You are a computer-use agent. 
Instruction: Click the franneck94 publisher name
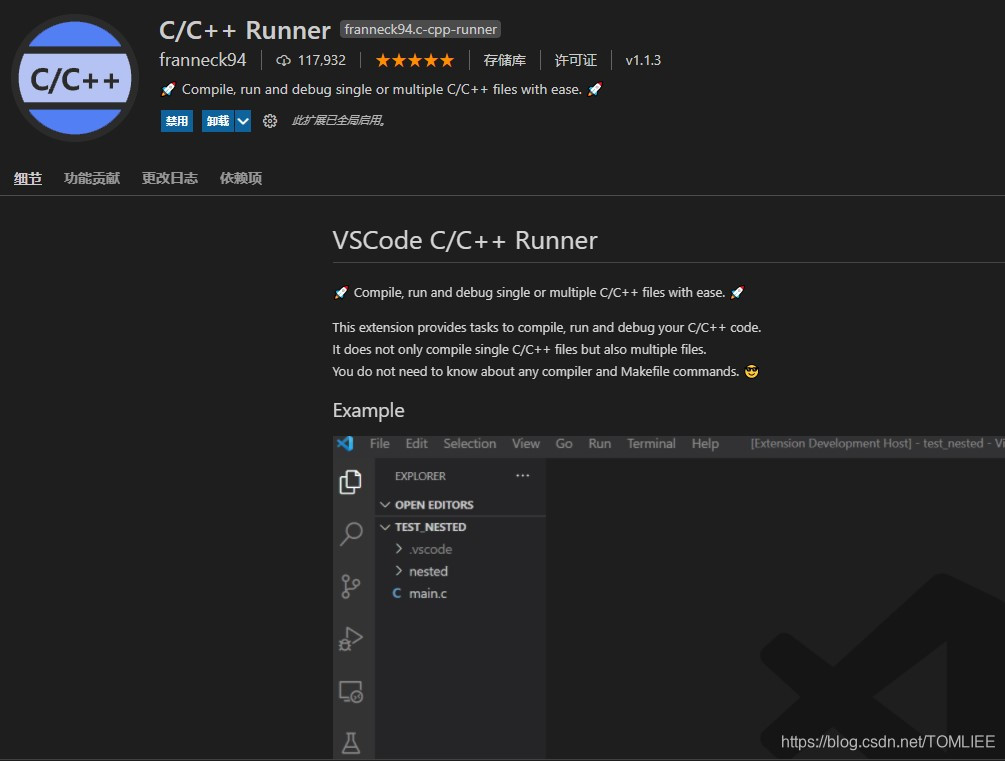pos(203,60)
